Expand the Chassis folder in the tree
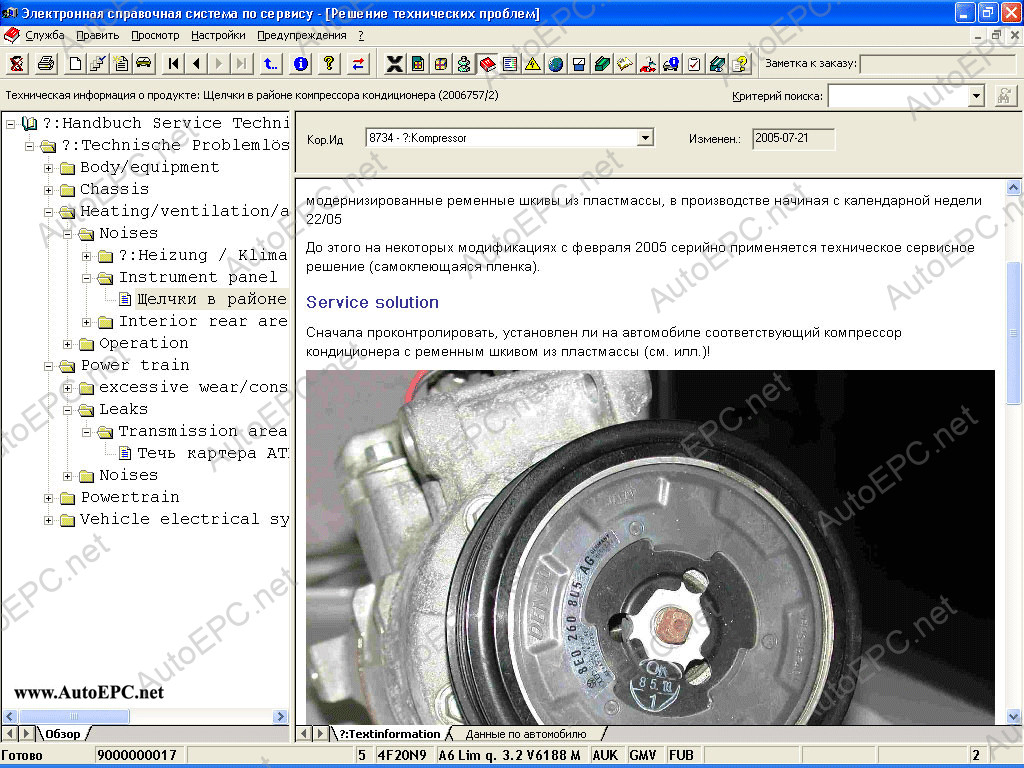The height and width of the screenshot is (768, 1024). coord(48,189)
